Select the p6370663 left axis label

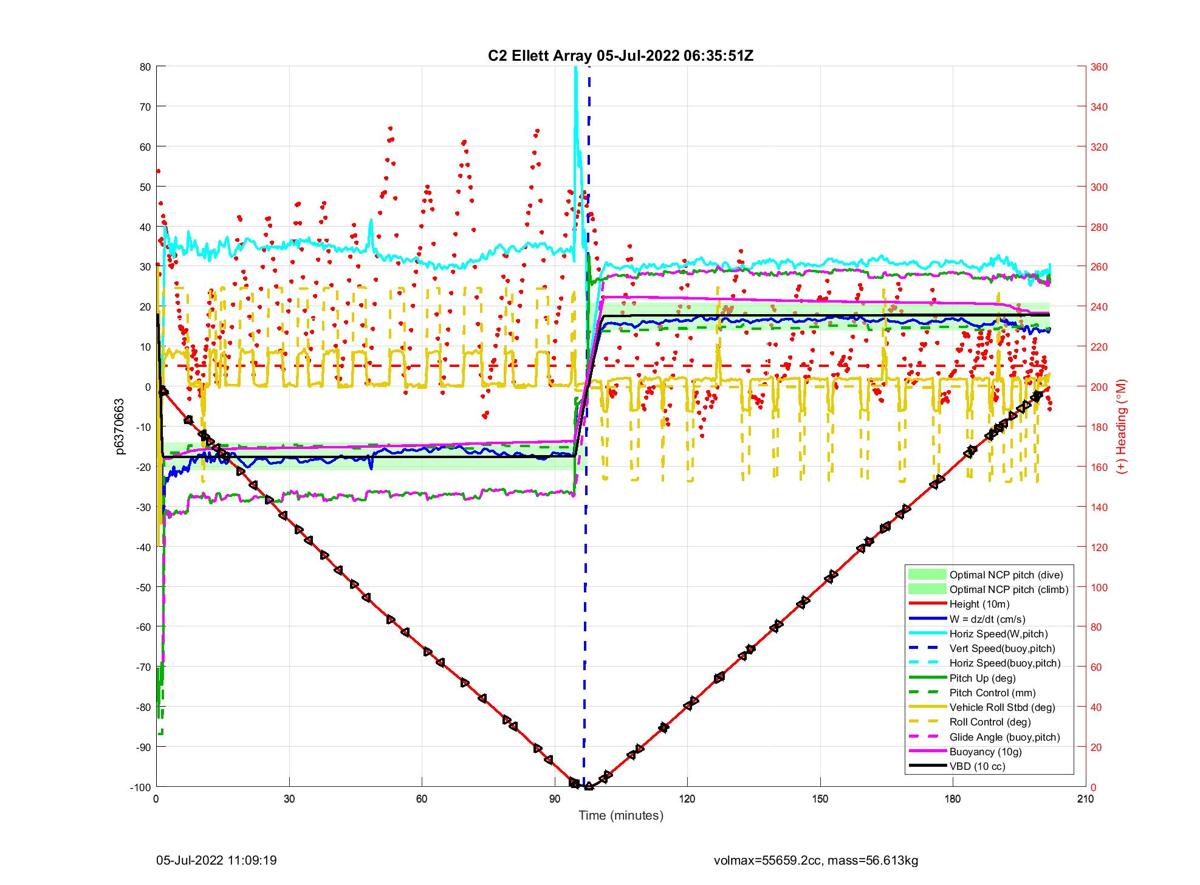point(117,427)
